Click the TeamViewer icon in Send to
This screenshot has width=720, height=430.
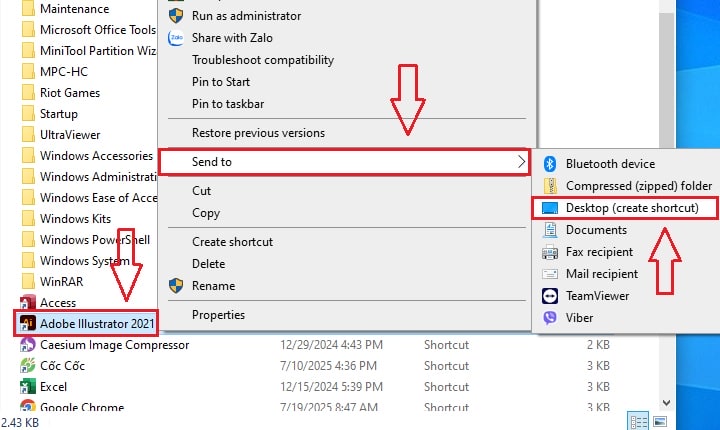[x=550, y=296]
